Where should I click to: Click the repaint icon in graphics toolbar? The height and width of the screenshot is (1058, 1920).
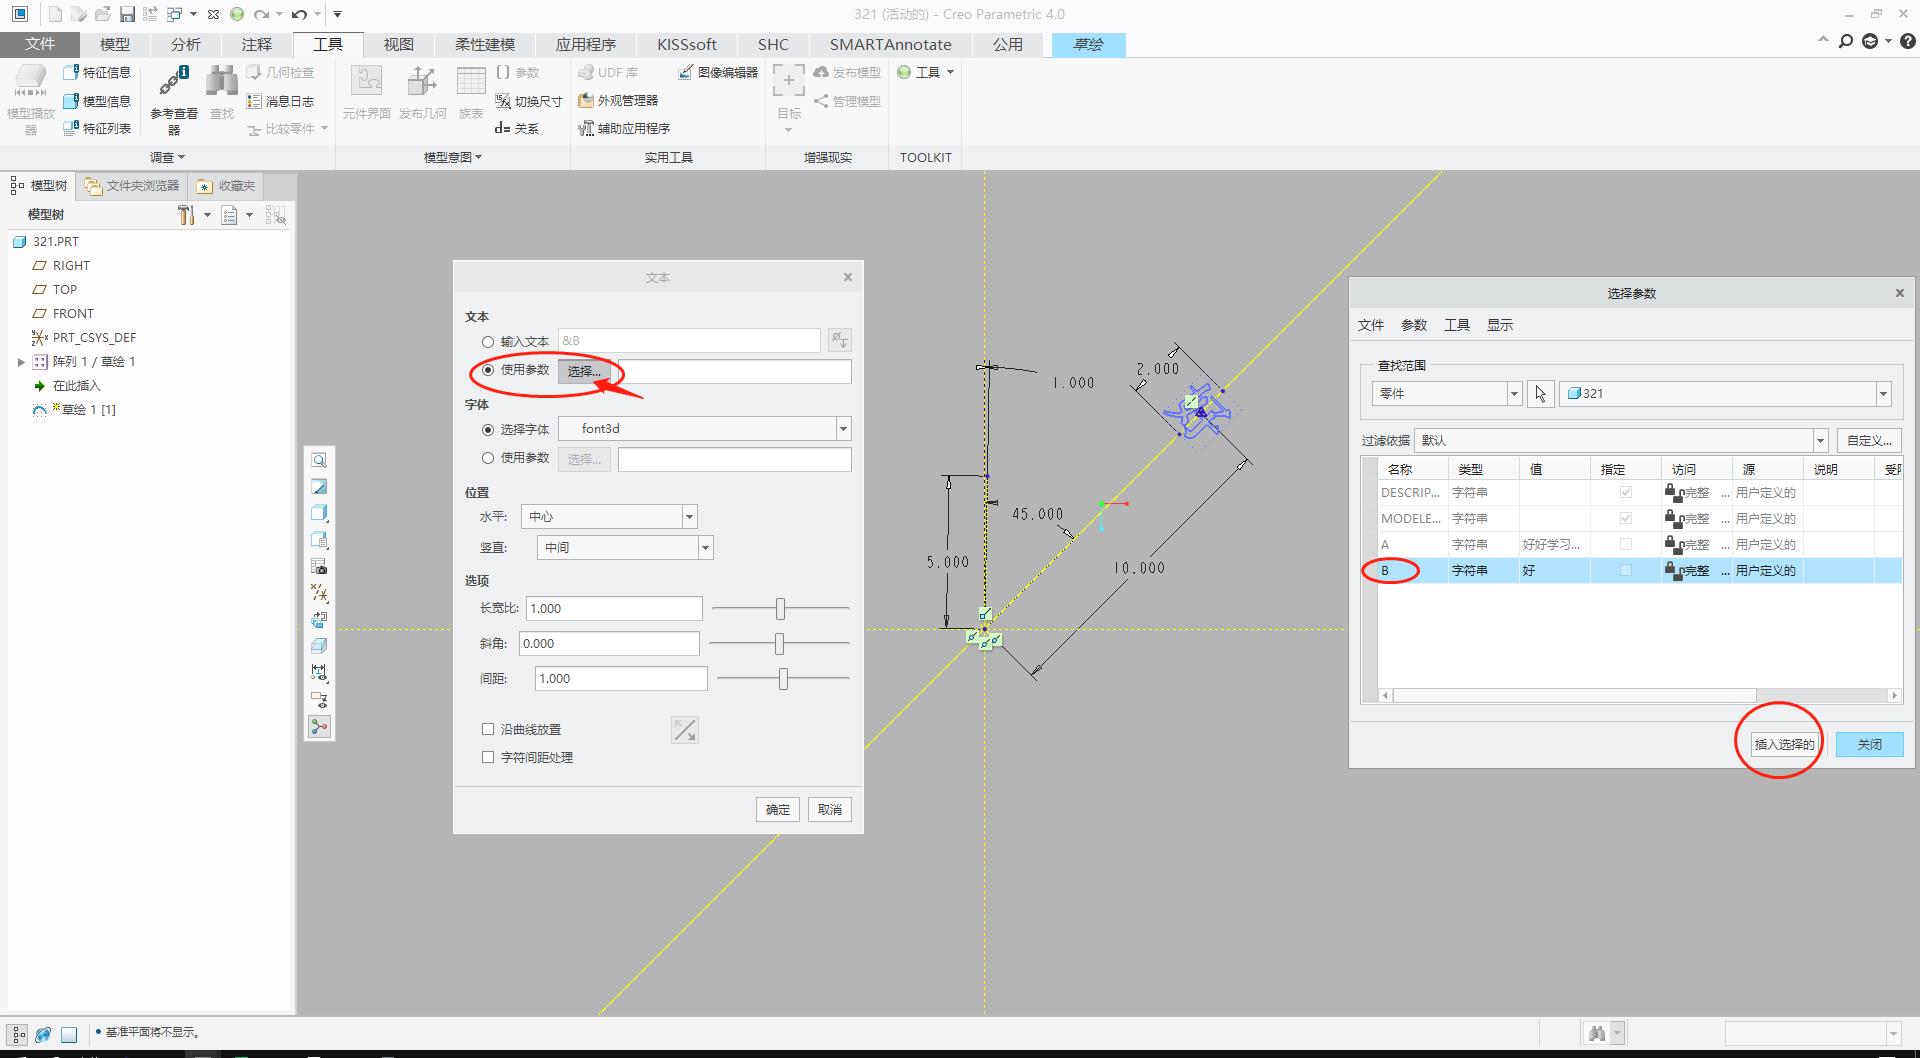(x=319, y=487)
